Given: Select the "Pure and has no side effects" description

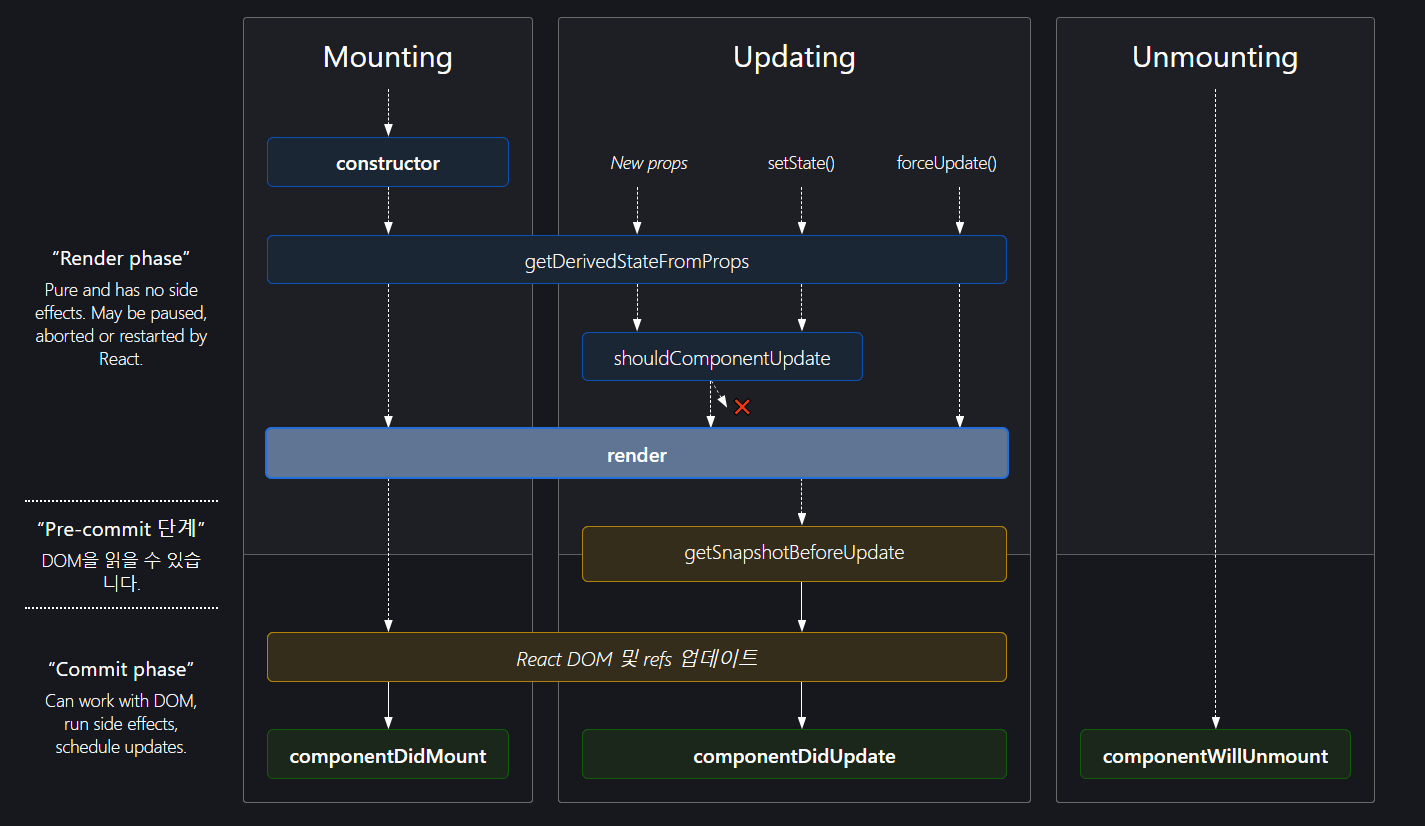Looking at the screenshot, I should pos(121,324).
